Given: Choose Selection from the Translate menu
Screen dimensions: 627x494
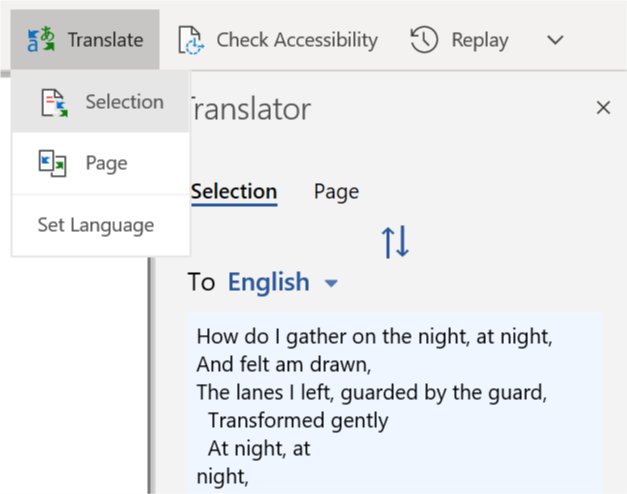Looking at the screenshot, I should coord(124,102).
